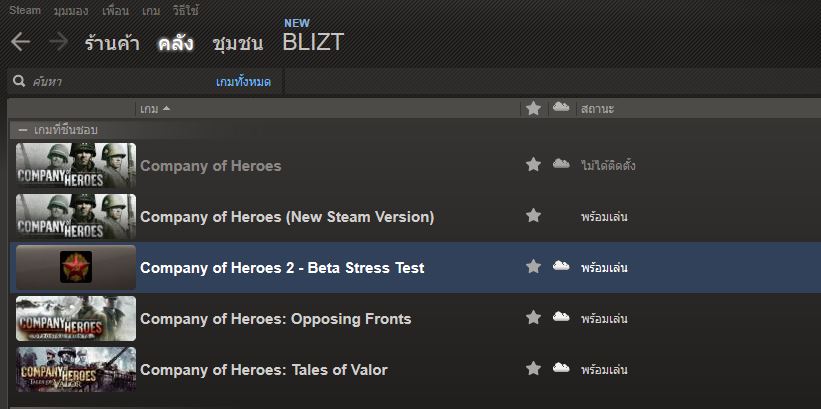
Task: Collapse the เกมที่ชื่นชอบ favorites category
Action: click(x=23, y=130)
